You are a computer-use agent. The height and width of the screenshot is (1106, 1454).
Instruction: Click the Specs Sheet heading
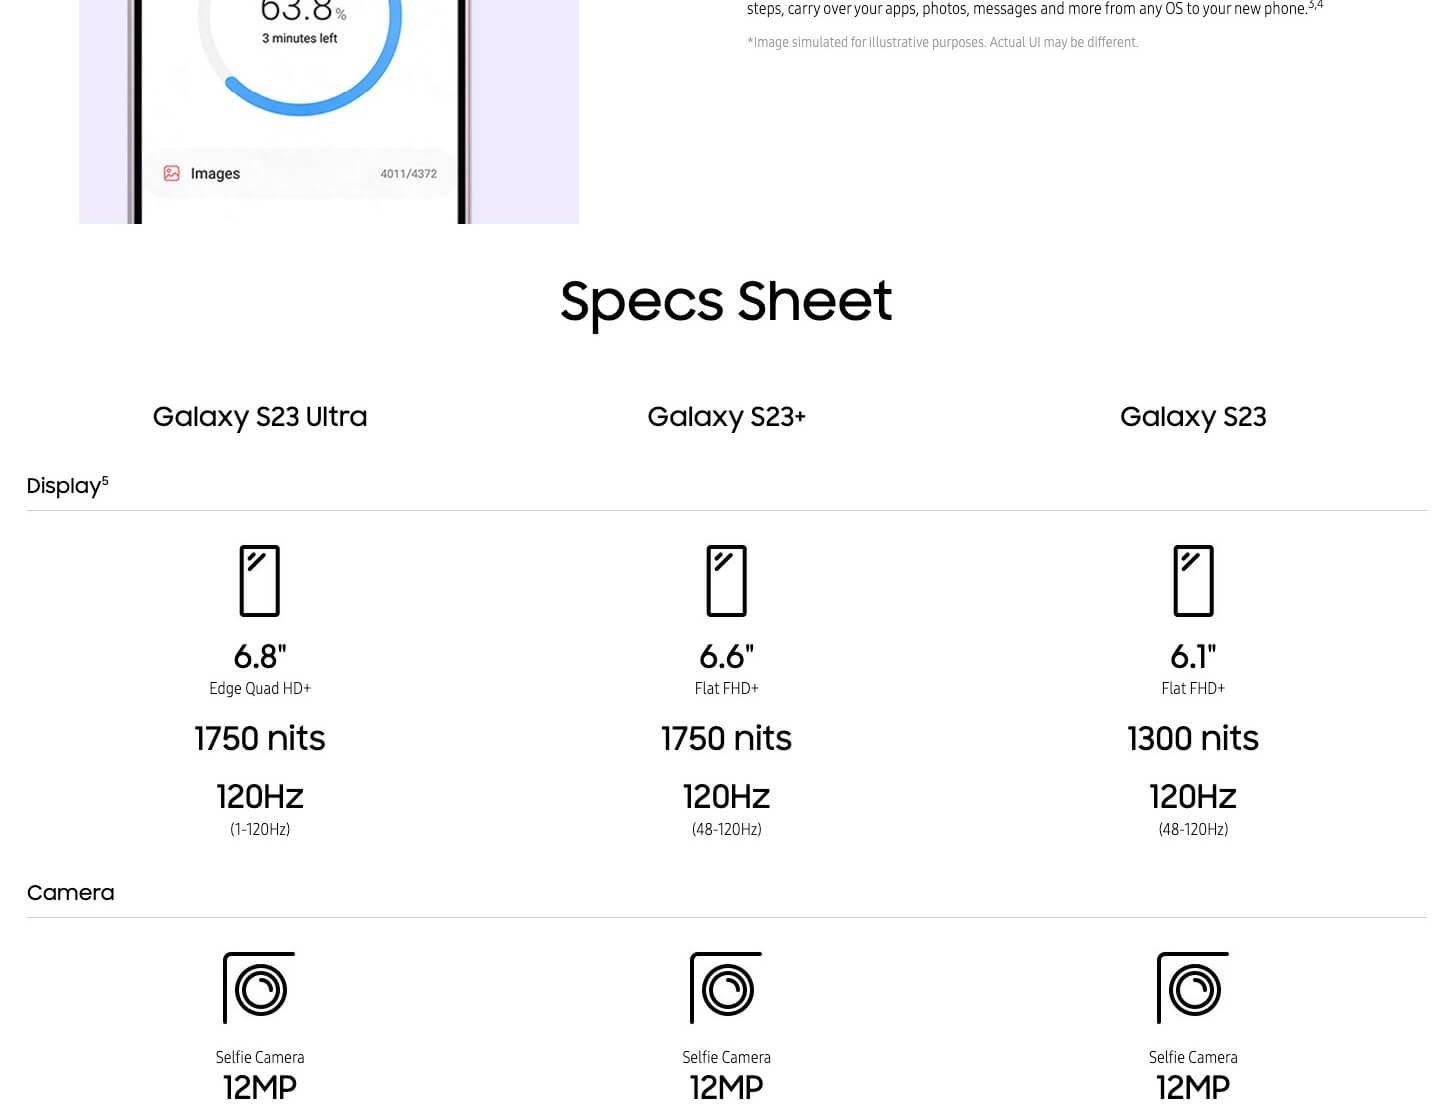[x=726, y=301]
